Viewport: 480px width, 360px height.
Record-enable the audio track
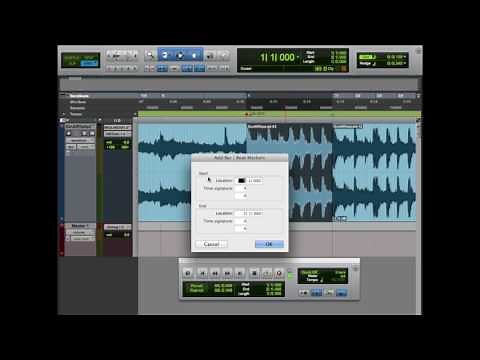click(x=69, y=134)
